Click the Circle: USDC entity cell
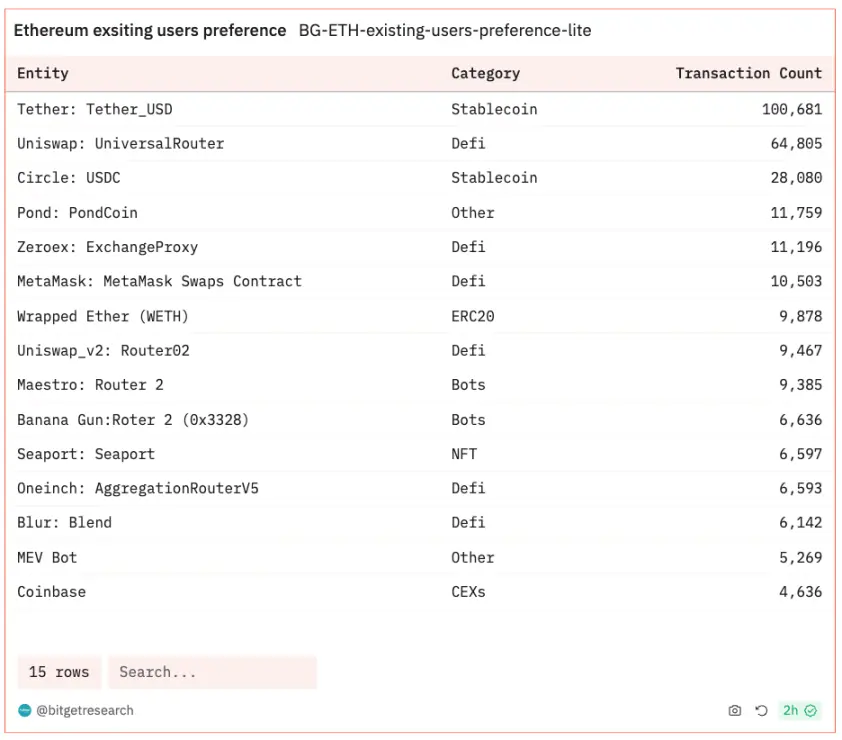Screen dimensions: 842x740 (69, 178)
